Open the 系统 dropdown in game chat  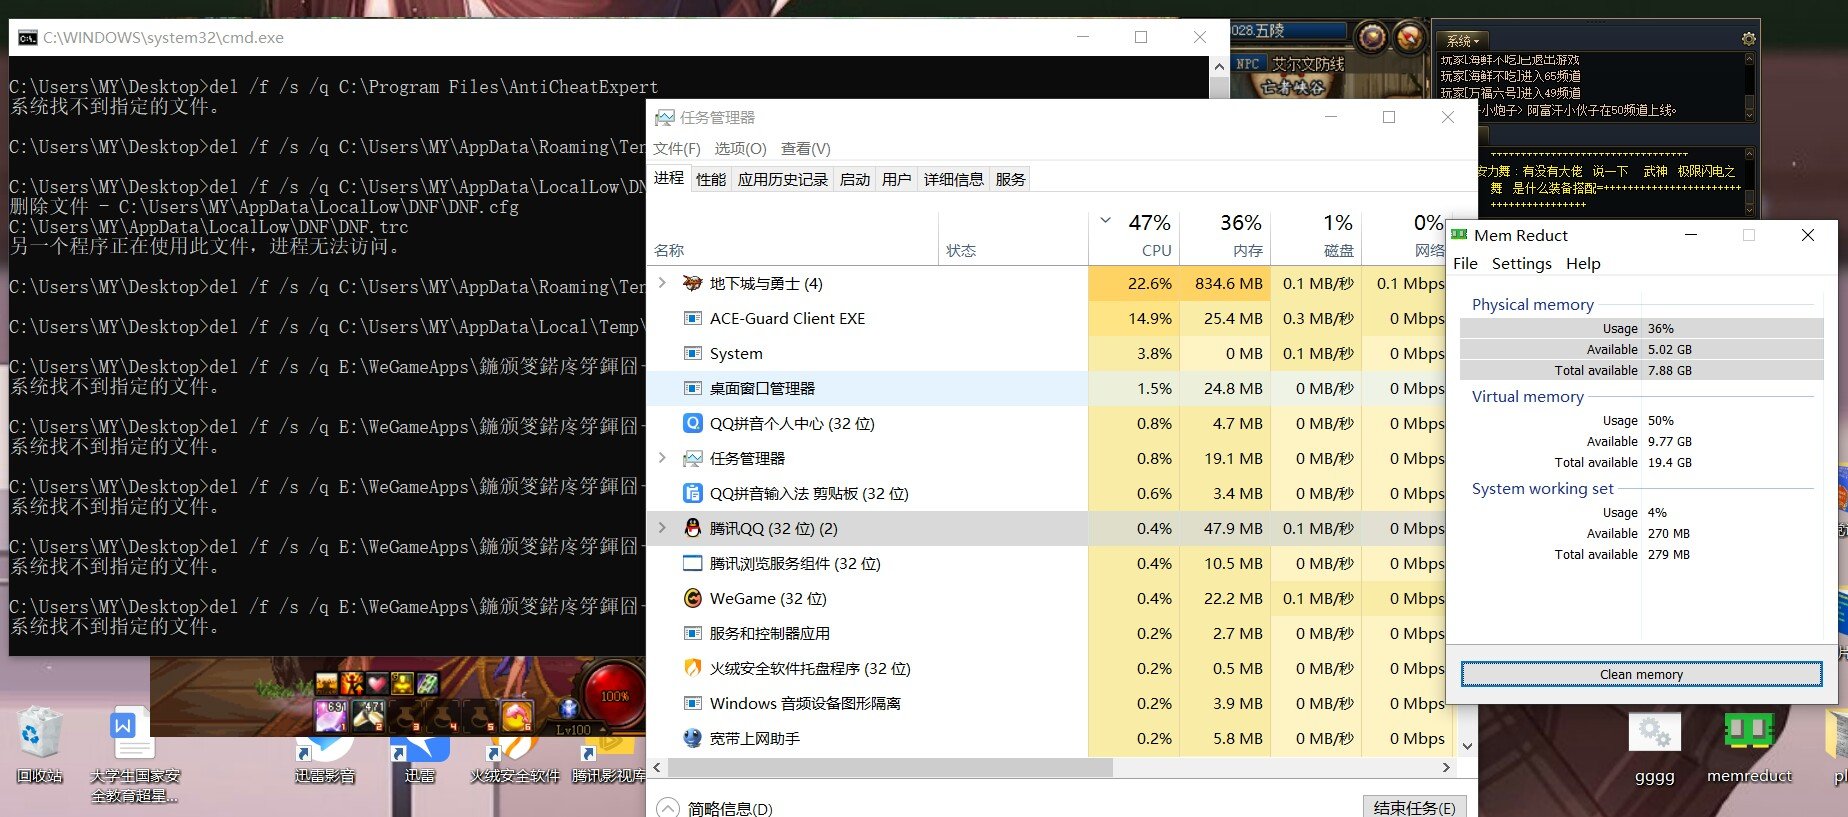tap(1463, 40)
